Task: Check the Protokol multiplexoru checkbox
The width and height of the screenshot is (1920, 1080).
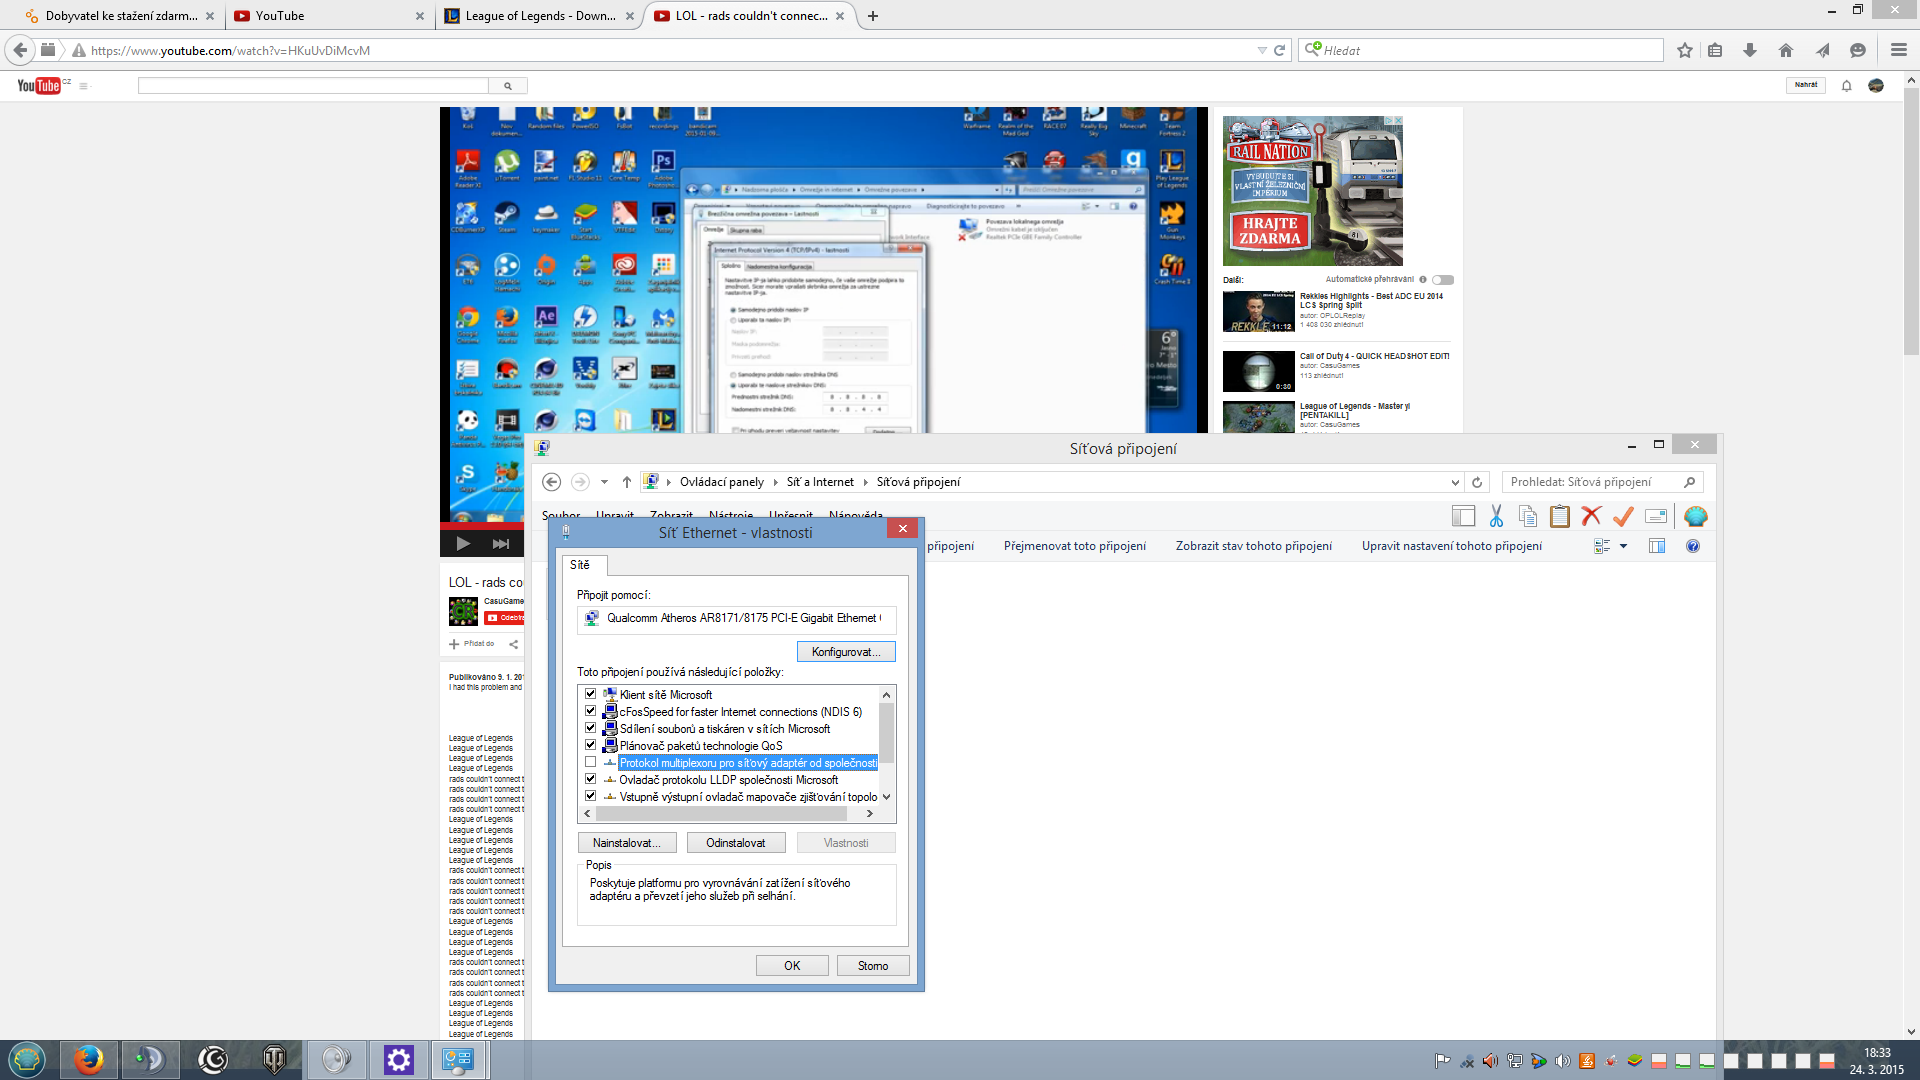Action: click(x=590, y=763)
